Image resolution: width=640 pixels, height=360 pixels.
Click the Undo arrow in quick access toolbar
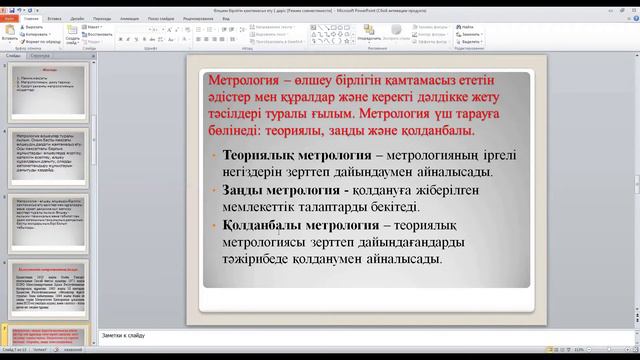19,11
